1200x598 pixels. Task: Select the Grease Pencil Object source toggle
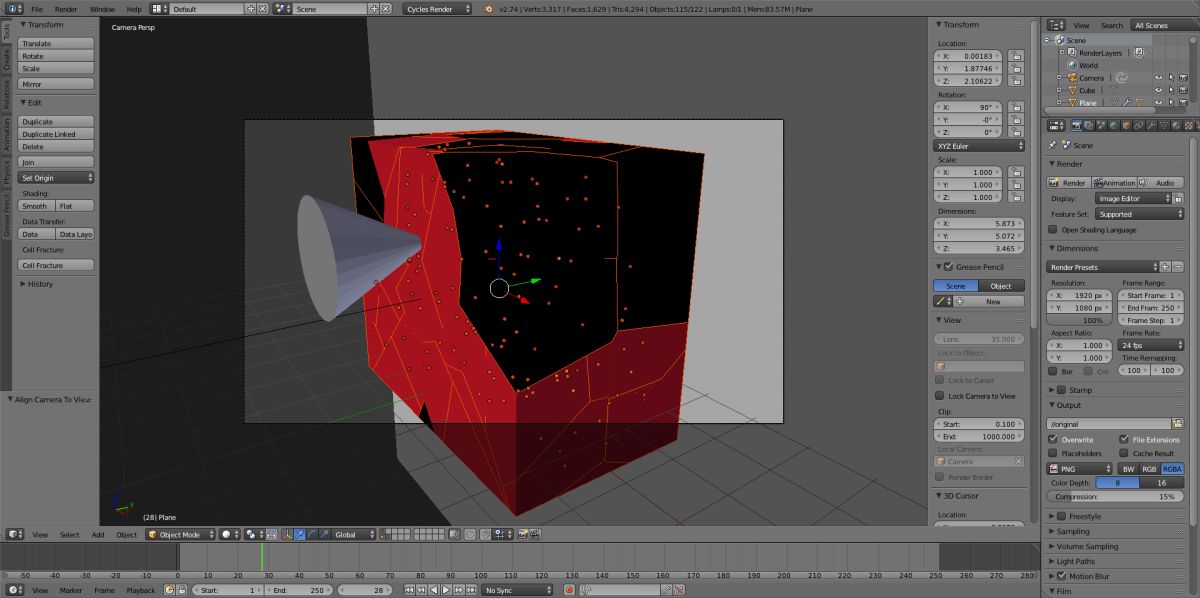[x=1001, y=286]
